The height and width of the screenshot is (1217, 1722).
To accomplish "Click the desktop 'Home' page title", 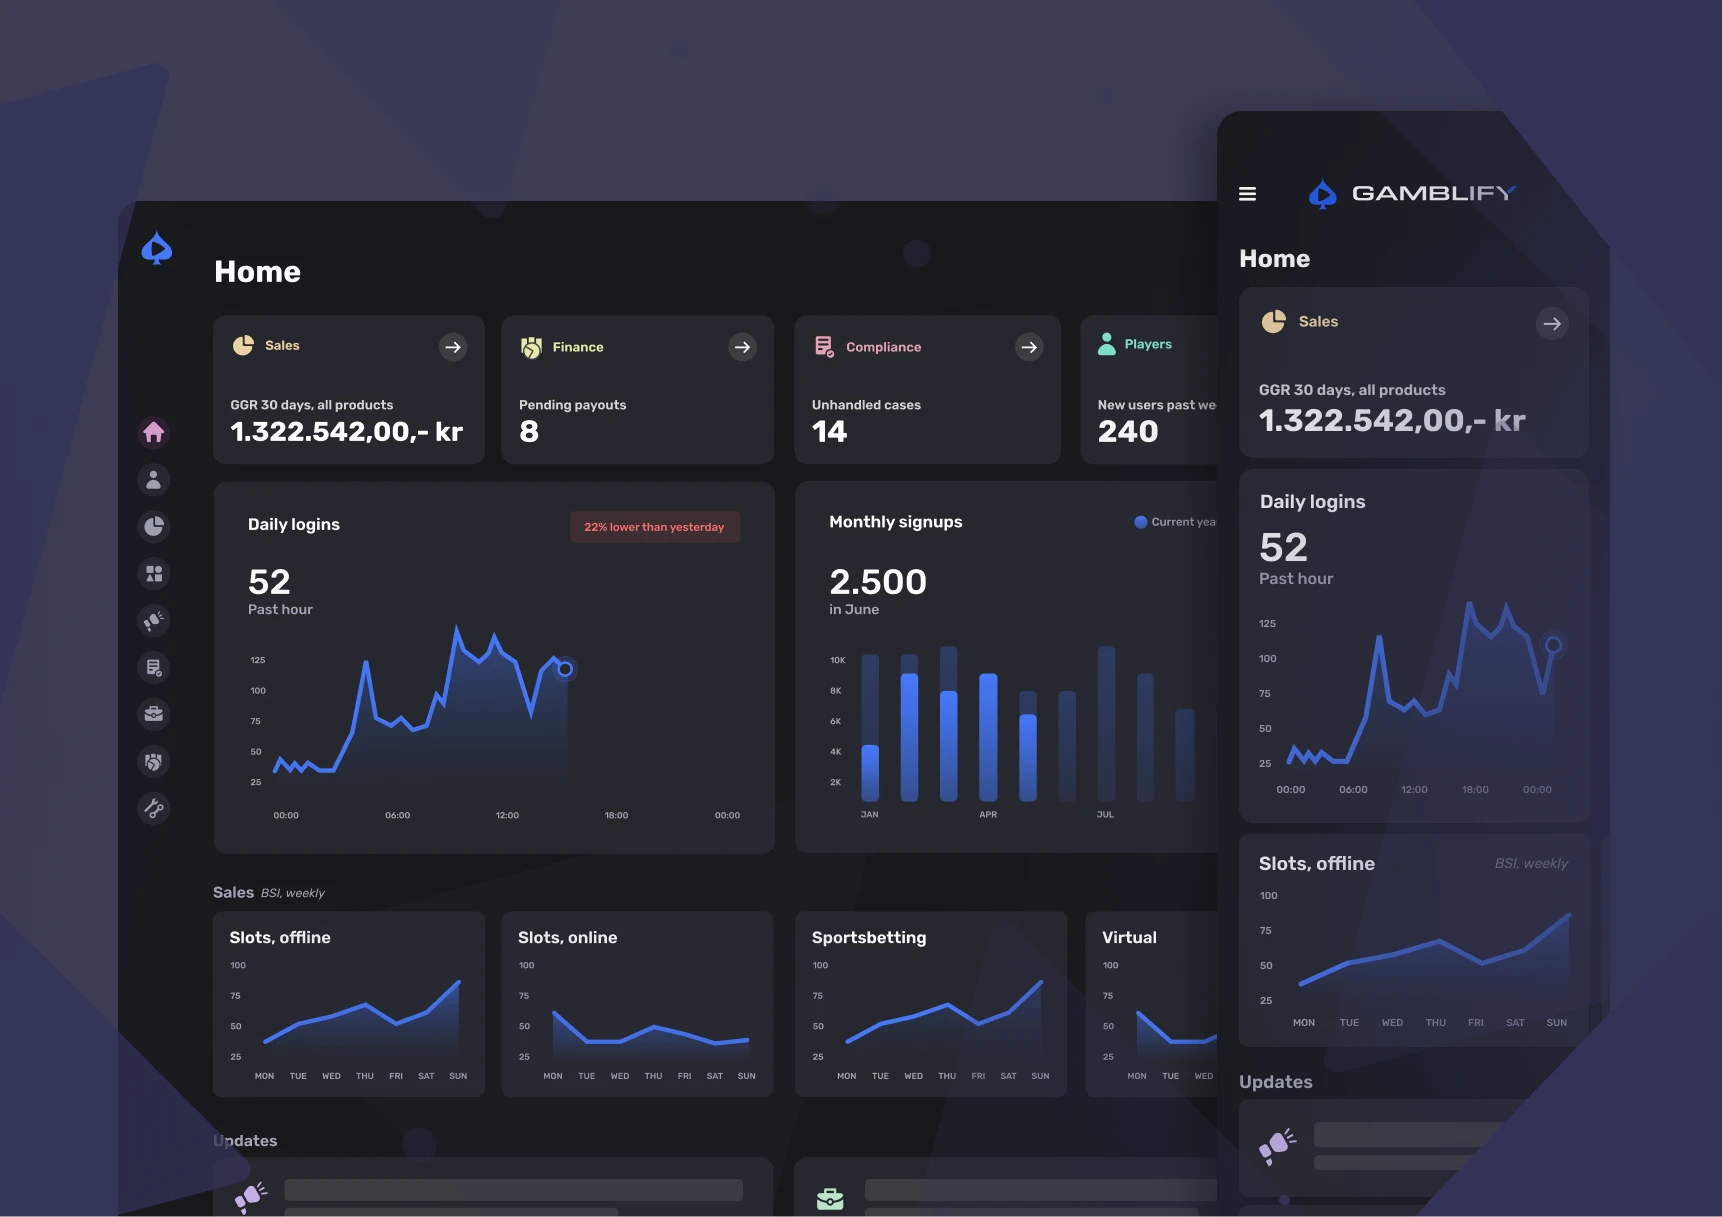I will [257, 272].
